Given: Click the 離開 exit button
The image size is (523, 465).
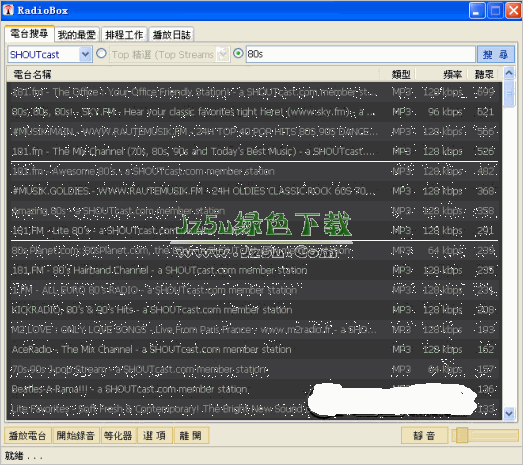Looking at the screenshot, I should point(191,435).
